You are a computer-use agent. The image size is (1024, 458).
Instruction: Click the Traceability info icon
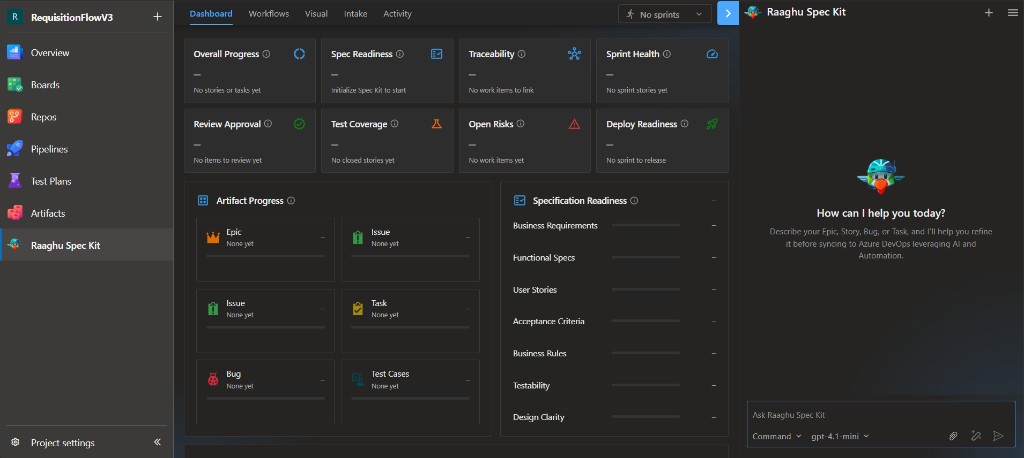[x=522, y=54]
